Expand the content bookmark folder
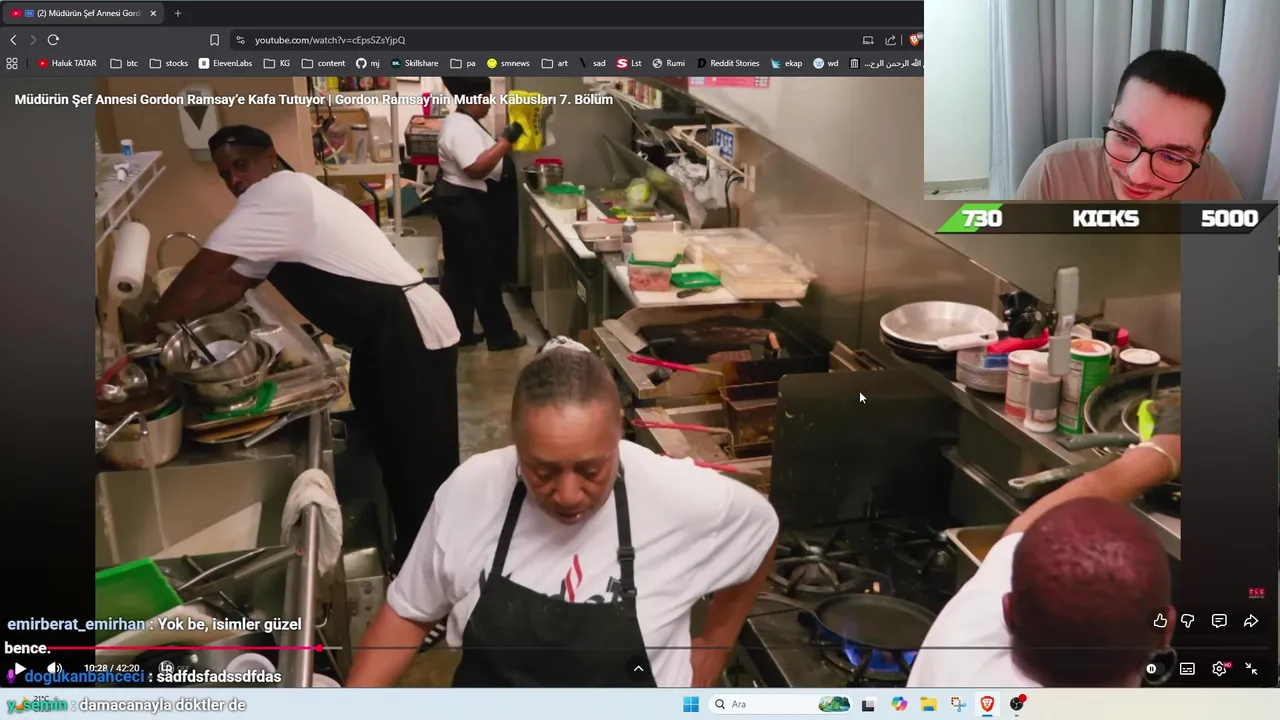This screenshot has height=720, width=1280. point(323,63)
